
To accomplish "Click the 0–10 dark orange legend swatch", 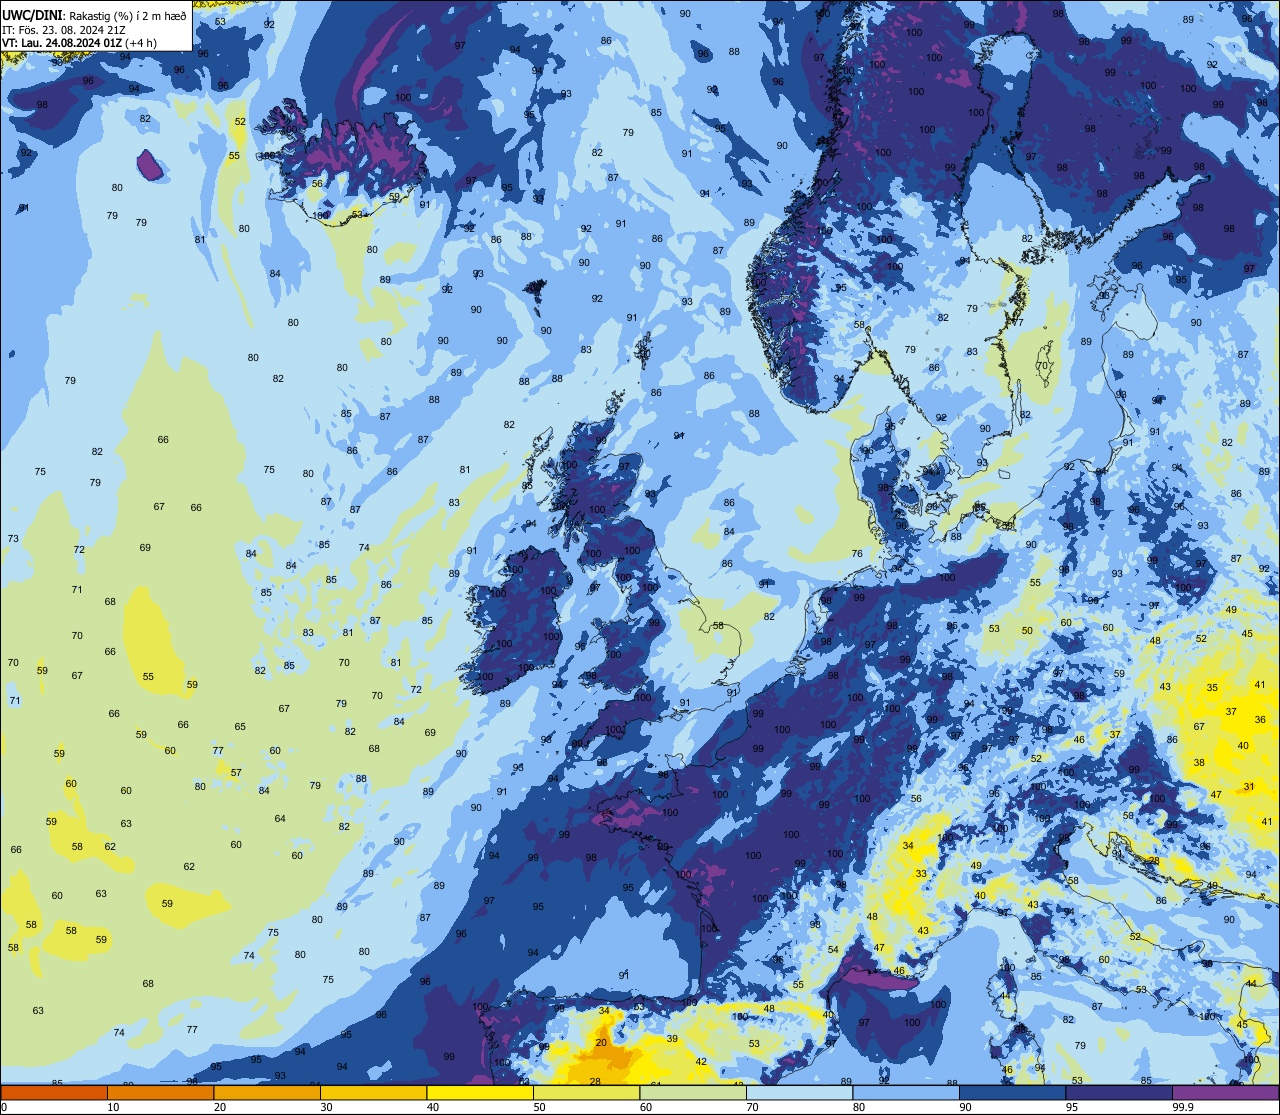I will 54,1092.
